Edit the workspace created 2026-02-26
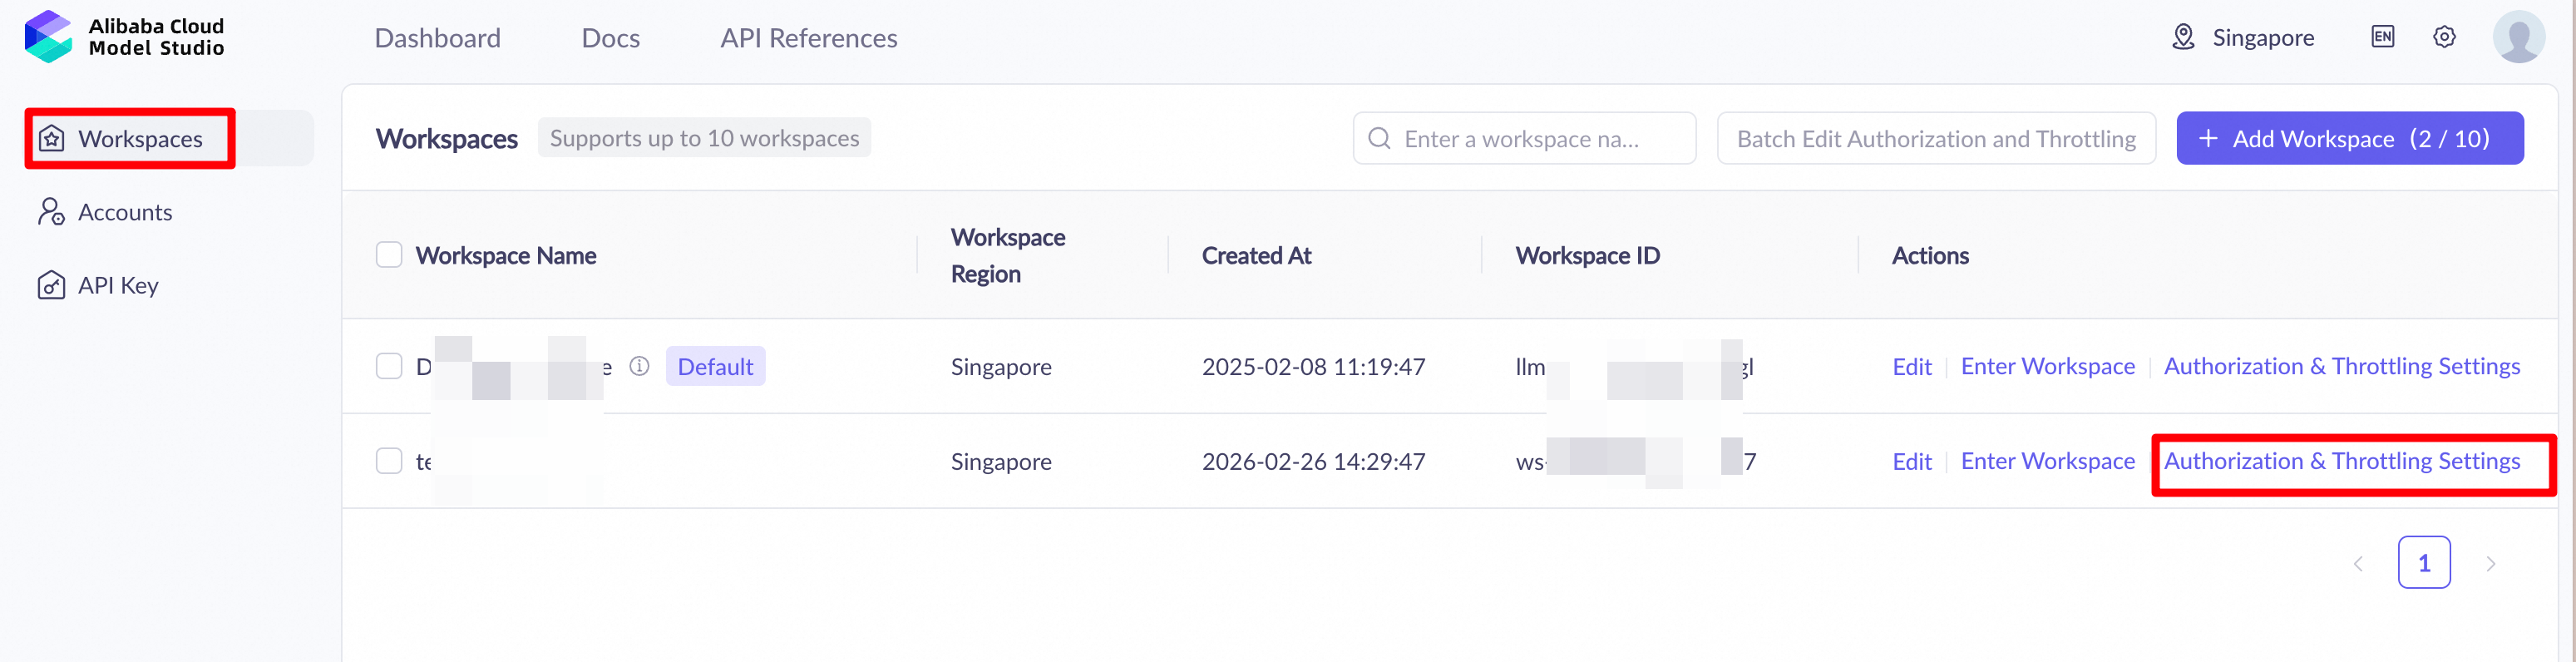The height and width of the screenshot is (662, 2576). (1911, 462)
